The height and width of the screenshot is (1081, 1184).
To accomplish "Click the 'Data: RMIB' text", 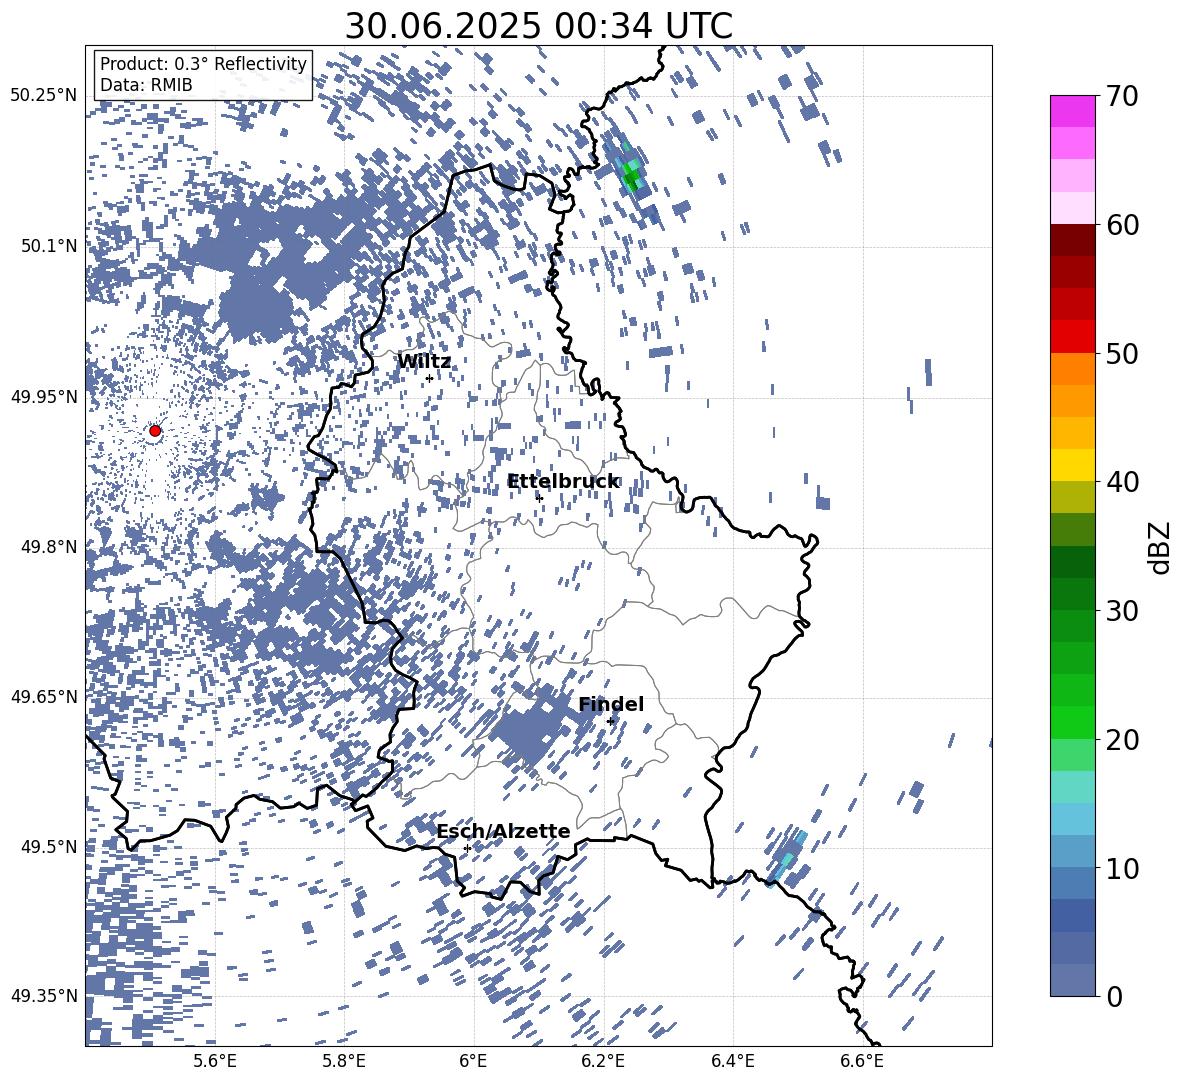I will pyautogui.click(x=146, y=85).
